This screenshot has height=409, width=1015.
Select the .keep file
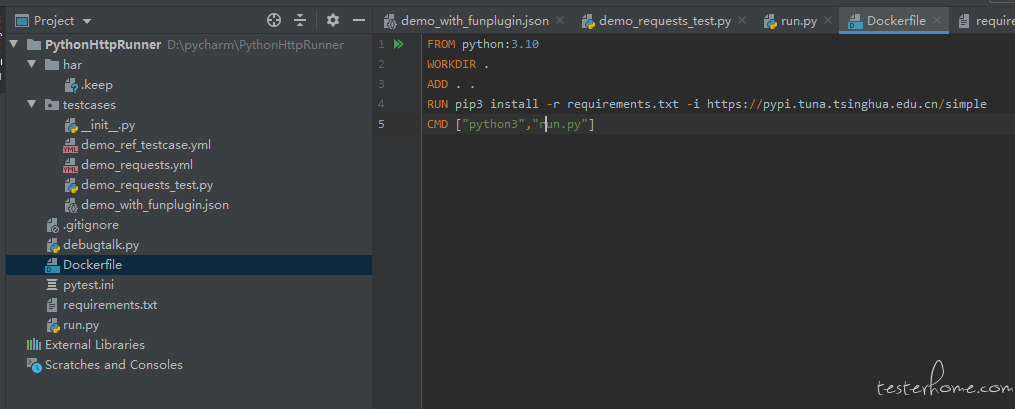point(97,85)
